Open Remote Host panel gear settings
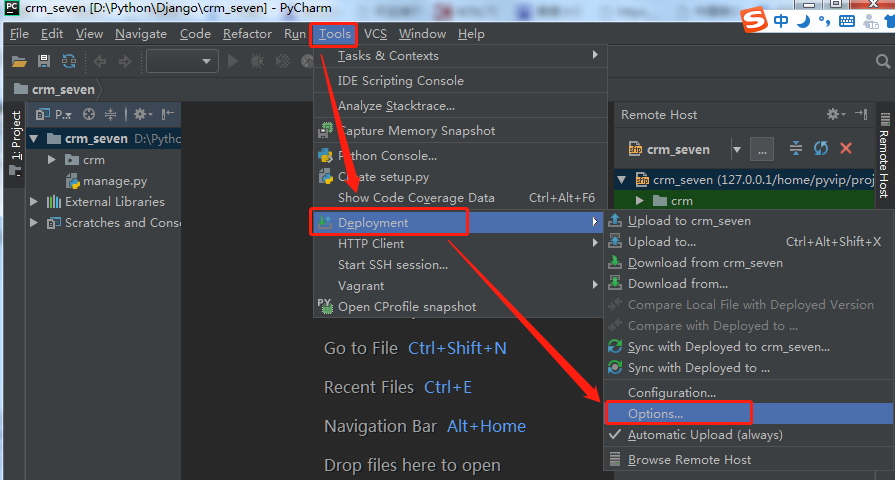 pos(836,115)
